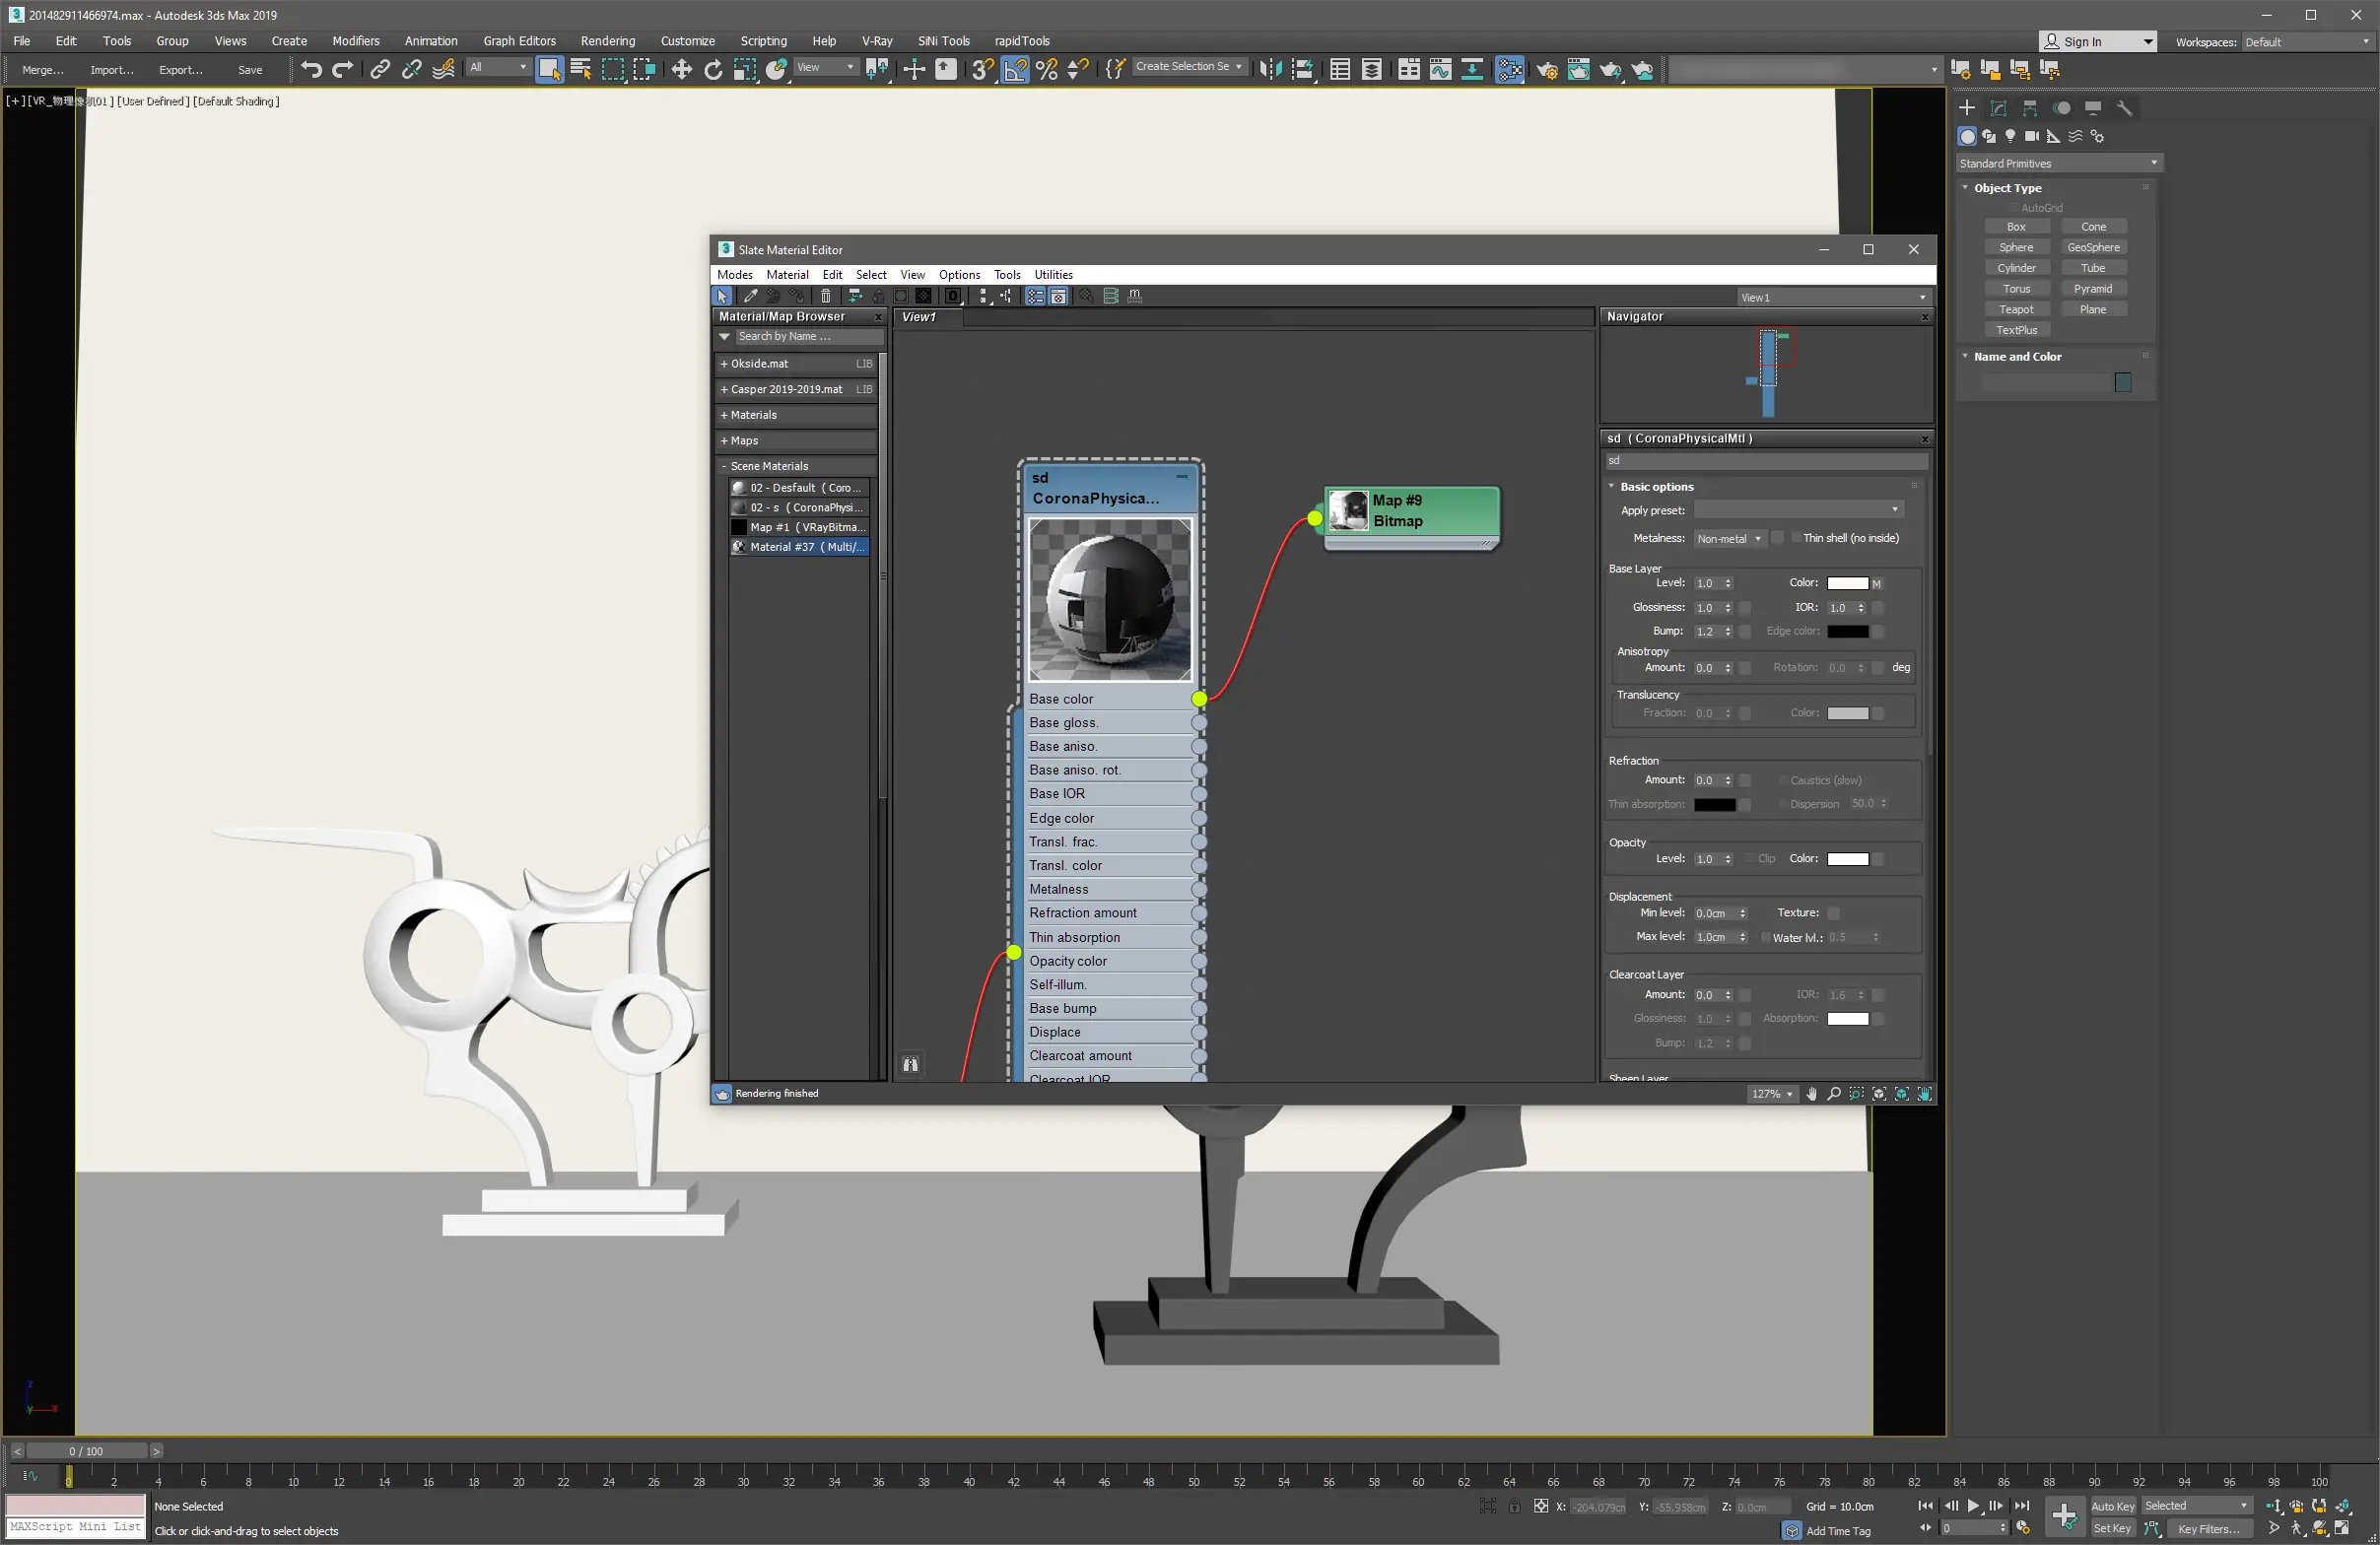The width and height of the screenshot is (2380, 1545).
Task: Open the Metalness Non-metal dropdown
Action: coord(1729,538)
